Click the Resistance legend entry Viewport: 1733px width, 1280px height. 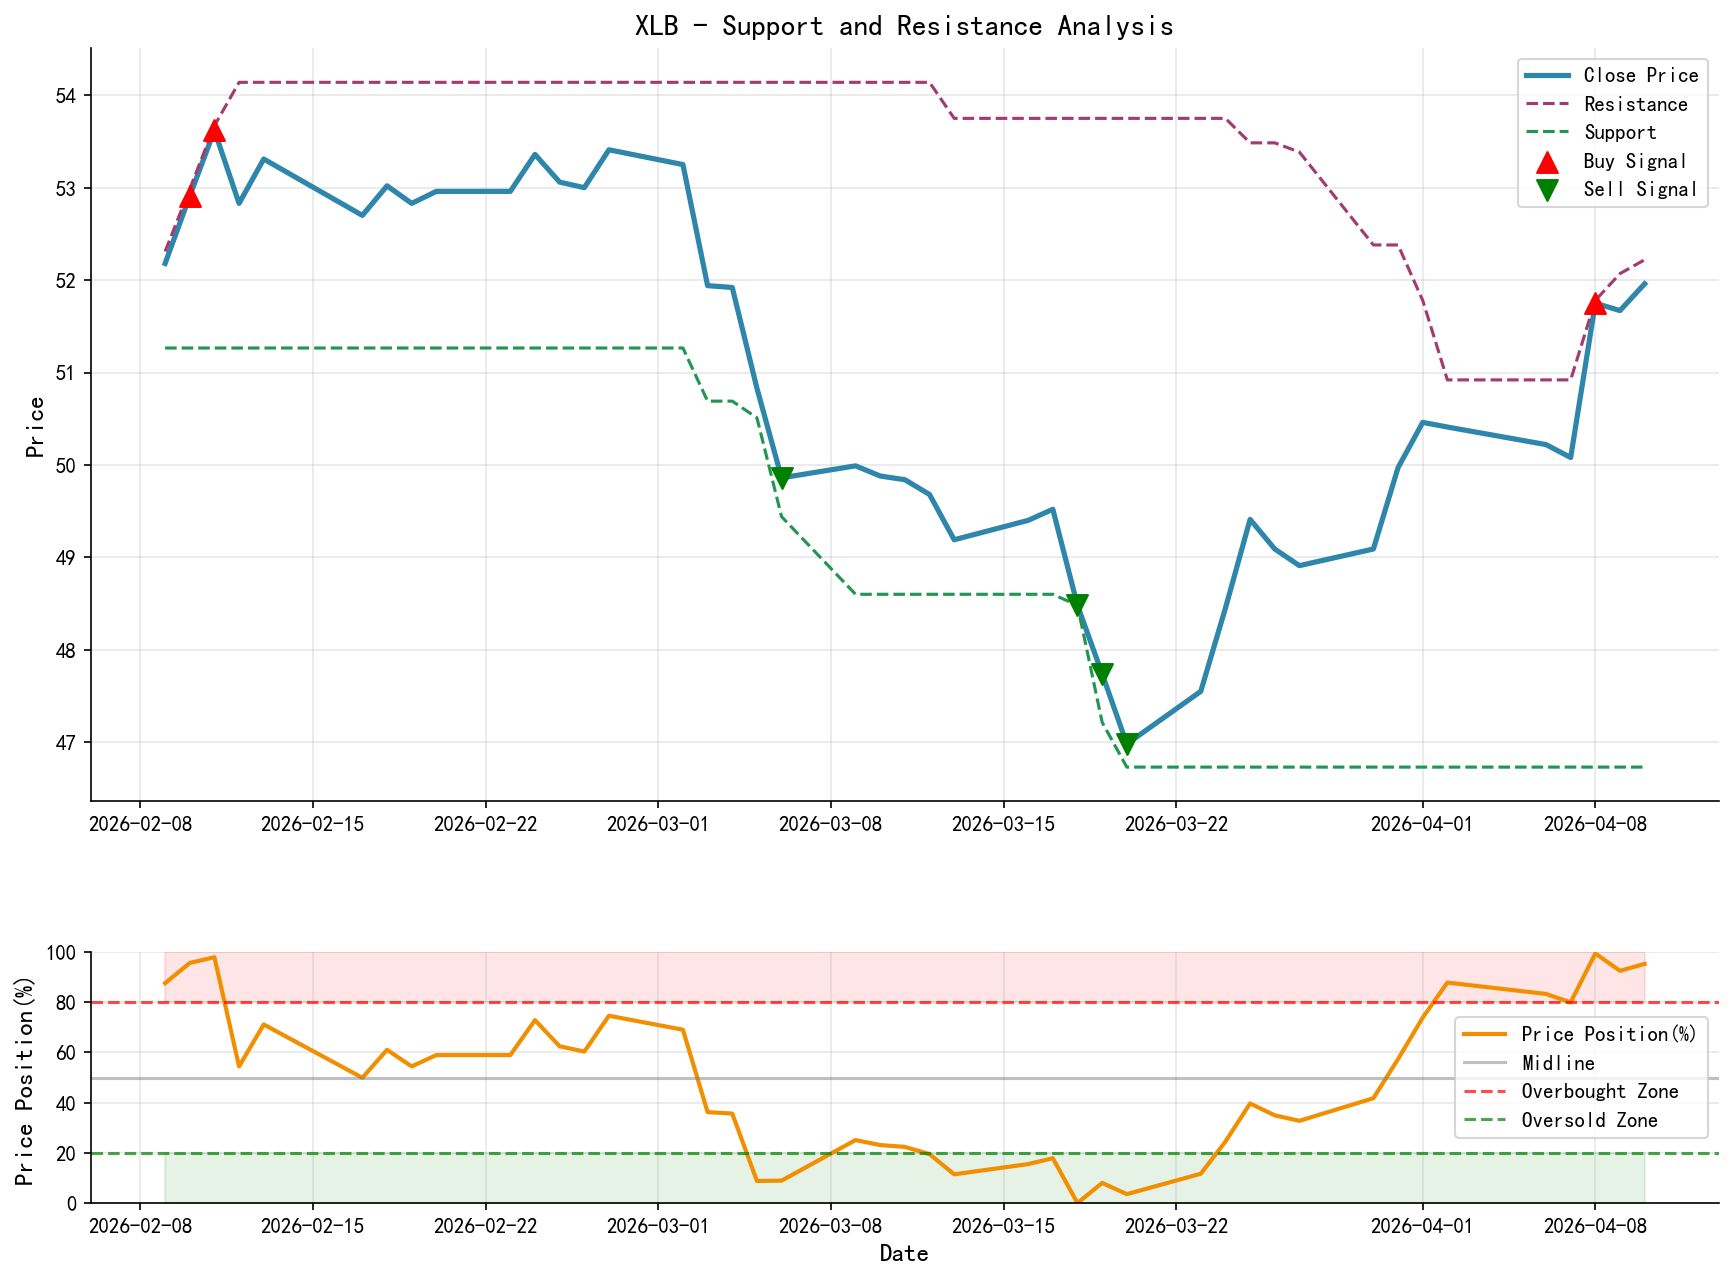pyautogui.click(x=1606, y=104)
